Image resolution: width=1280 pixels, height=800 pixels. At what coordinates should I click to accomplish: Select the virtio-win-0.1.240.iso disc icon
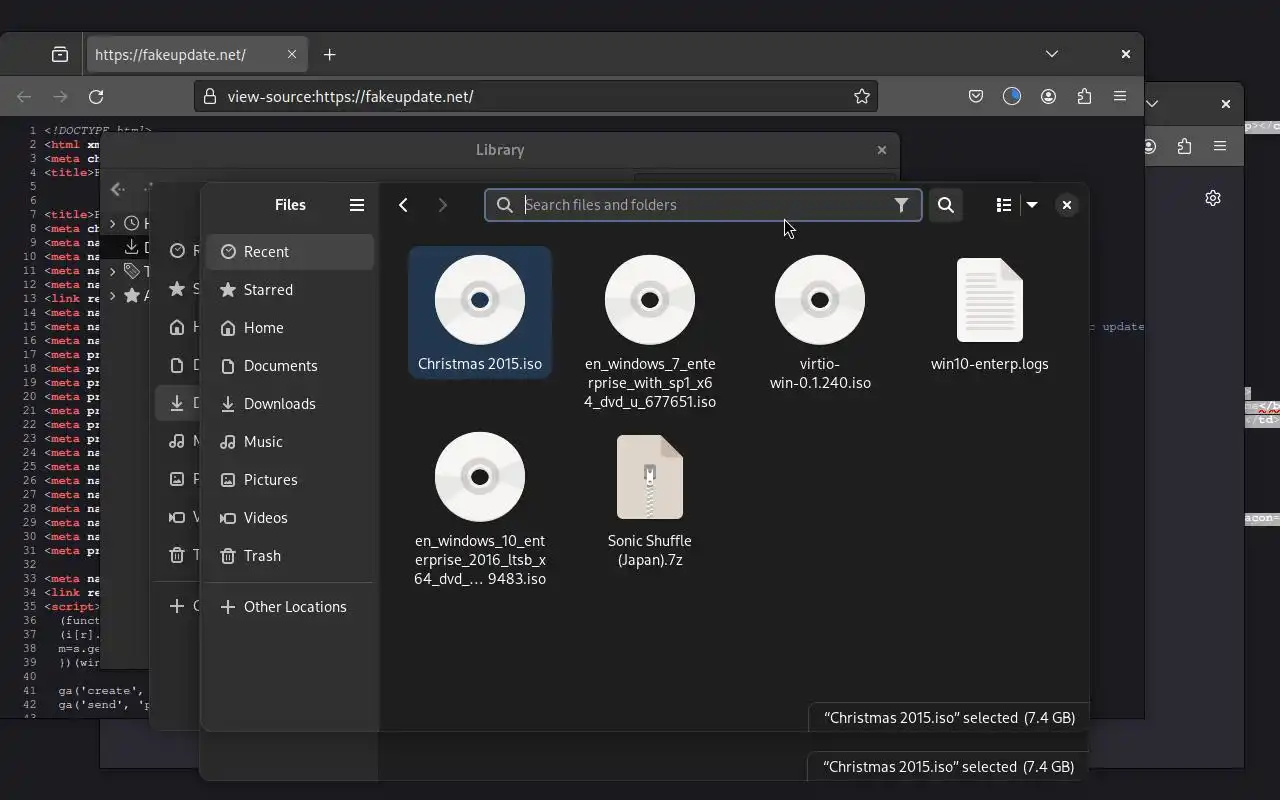coord(820,300)
